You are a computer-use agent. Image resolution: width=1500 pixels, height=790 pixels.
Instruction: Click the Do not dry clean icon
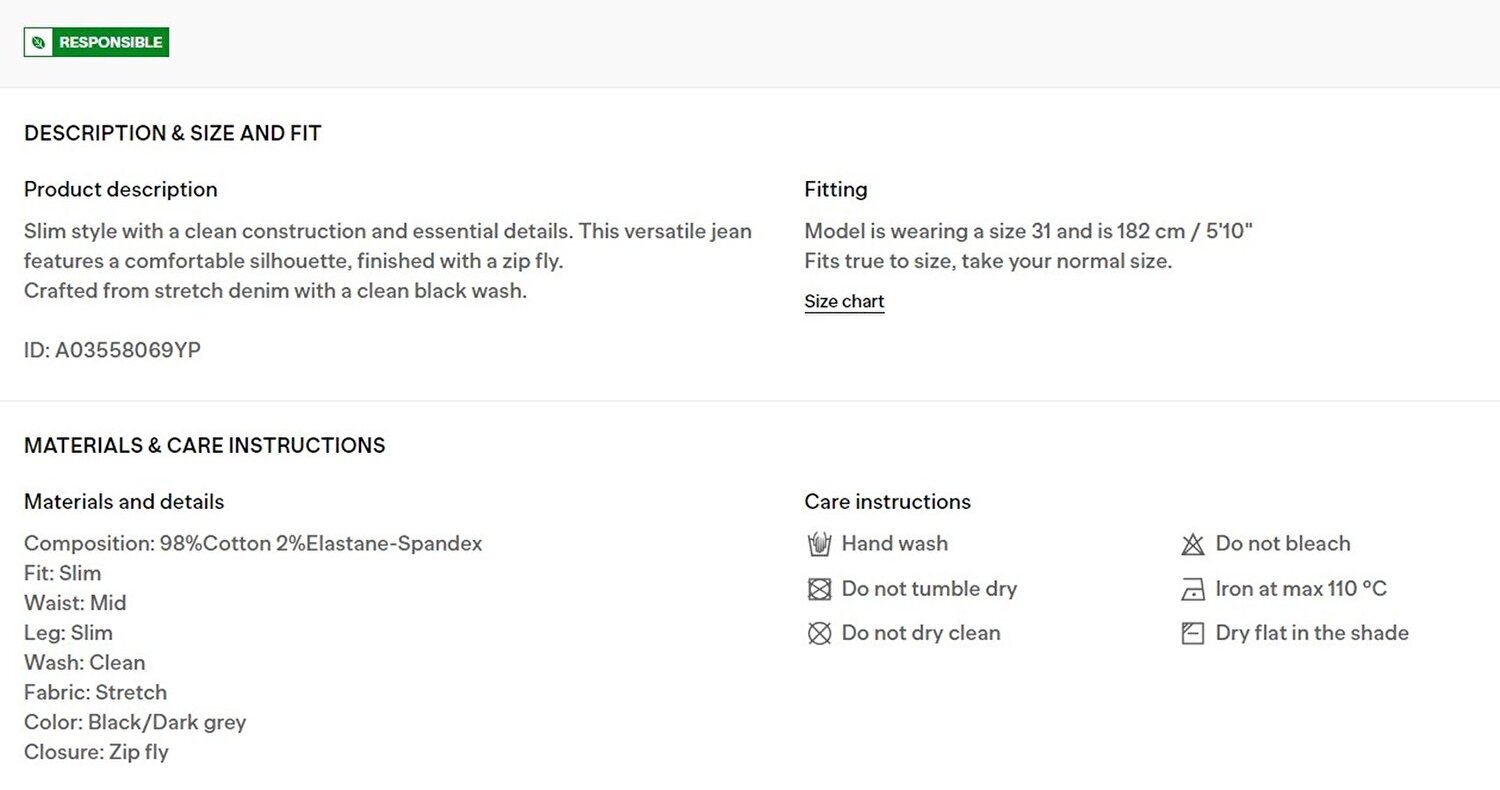pyautogui.click(x=819, y=633)
